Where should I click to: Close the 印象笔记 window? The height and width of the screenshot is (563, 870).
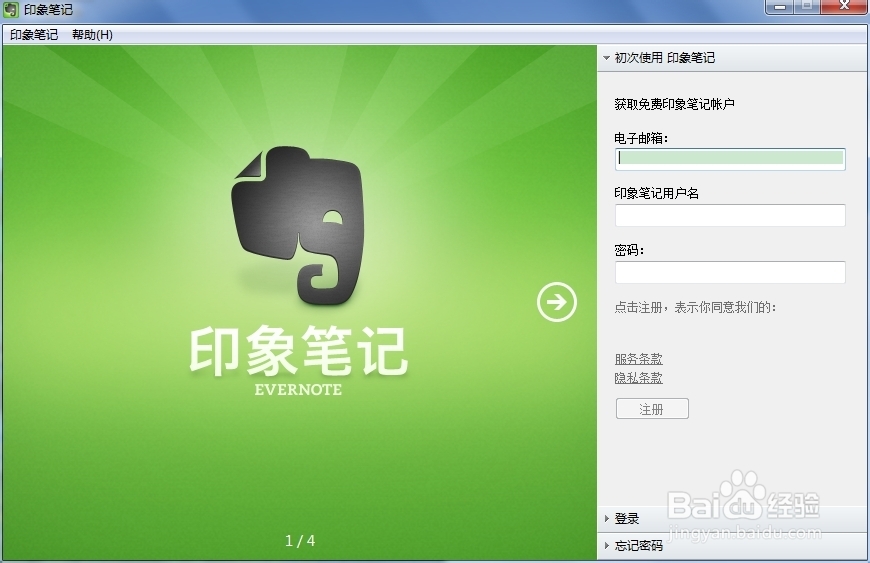click(845, 7)
